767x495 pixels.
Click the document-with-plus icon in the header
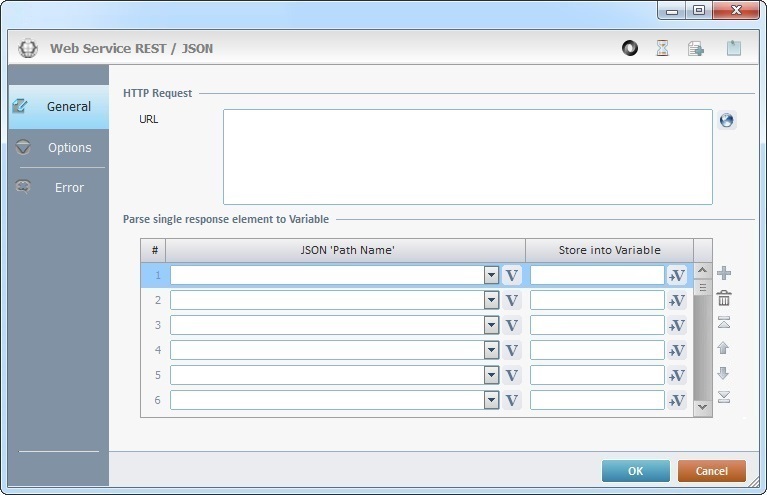(x=696, y=48)
